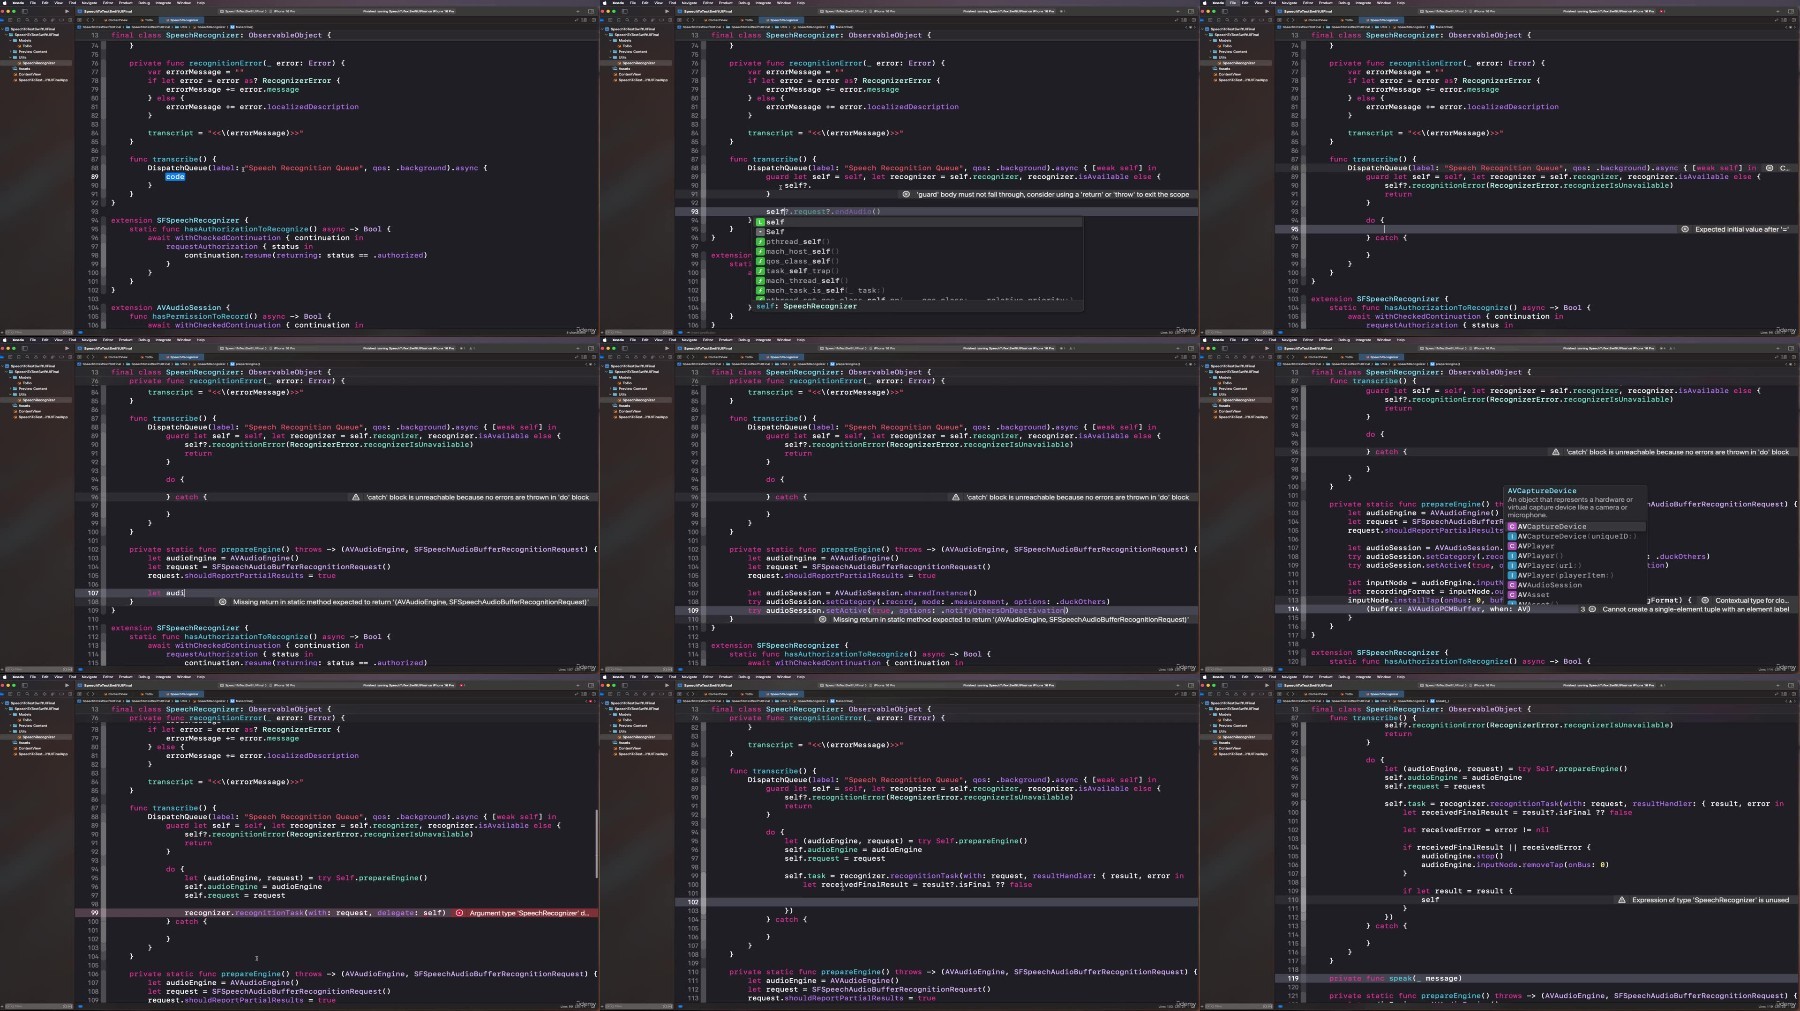Click the function icon beside task_self_trap()
Image resolution: width=1800 pixels, height=1011 pixels.
tap(760, 271)
